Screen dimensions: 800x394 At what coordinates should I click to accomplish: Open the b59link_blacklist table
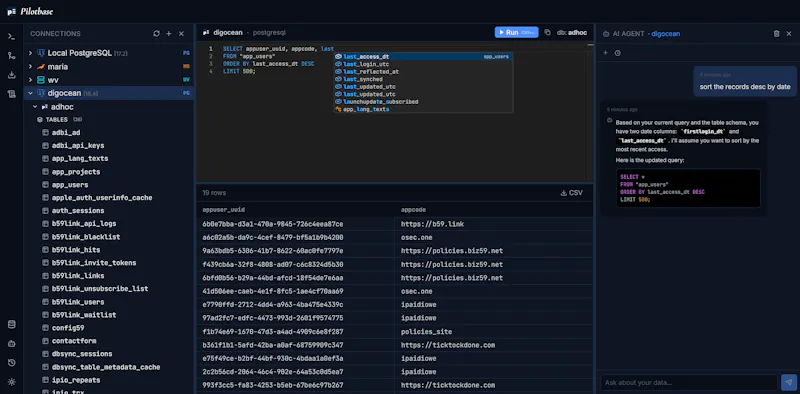coord(86,237)
